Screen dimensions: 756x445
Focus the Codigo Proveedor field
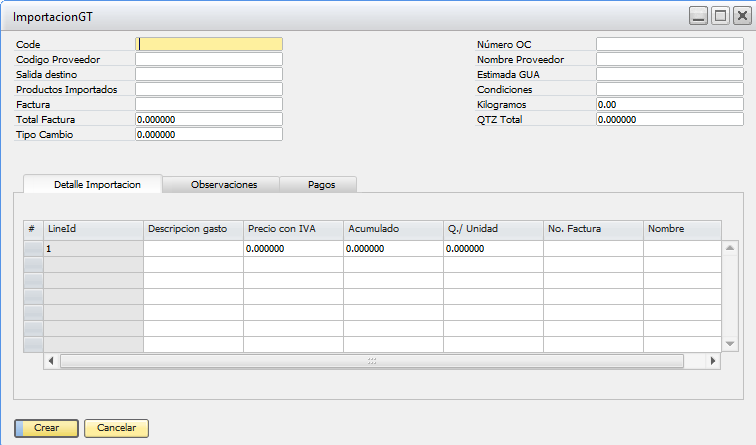209,59
